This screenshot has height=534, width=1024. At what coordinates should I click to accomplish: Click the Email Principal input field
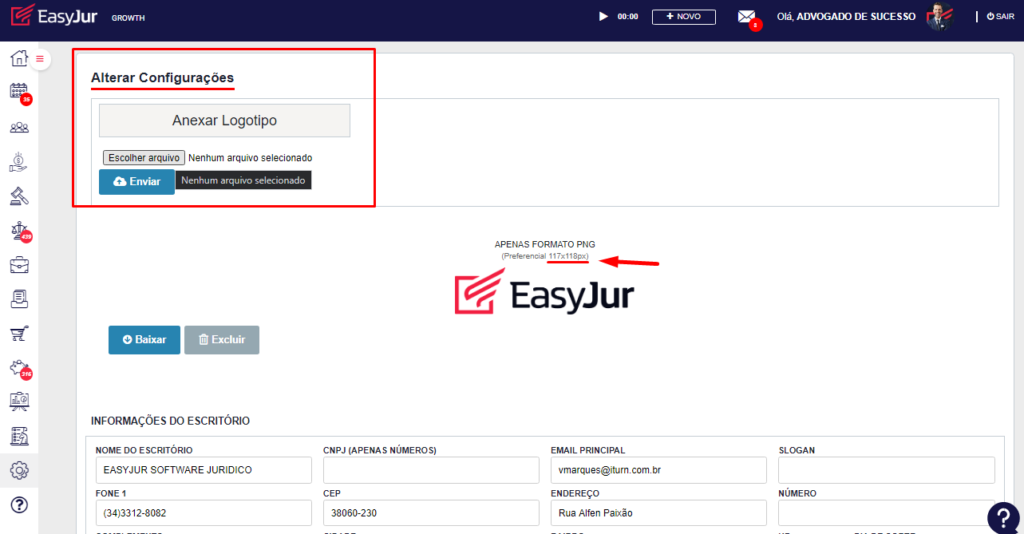[x=658, y=470]
